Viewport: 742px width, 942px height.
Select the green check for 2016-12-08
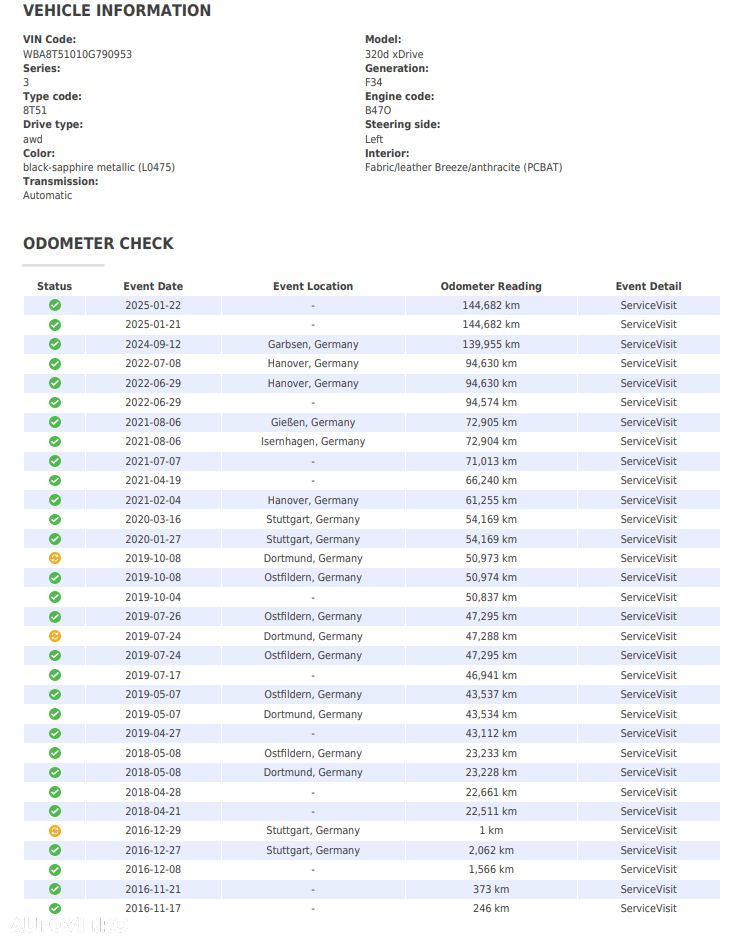55,870
